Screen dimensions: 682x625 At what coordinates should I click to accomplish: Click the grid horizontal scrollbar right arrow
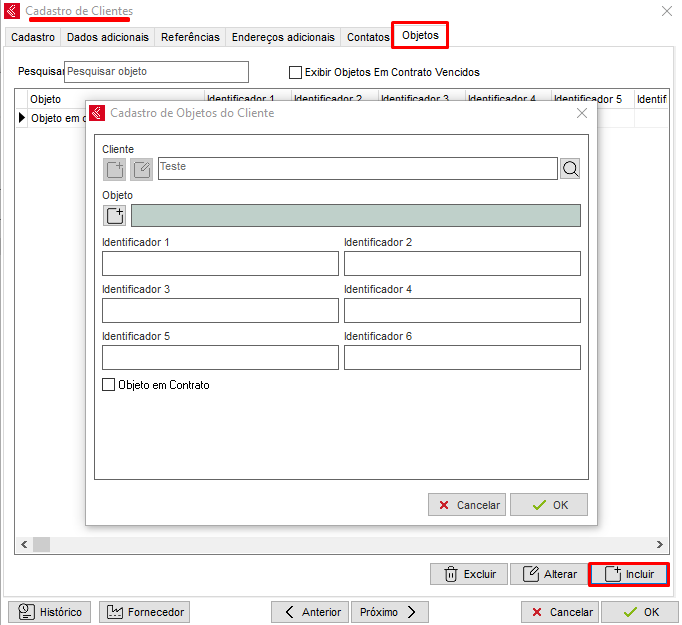coord(660,545)
